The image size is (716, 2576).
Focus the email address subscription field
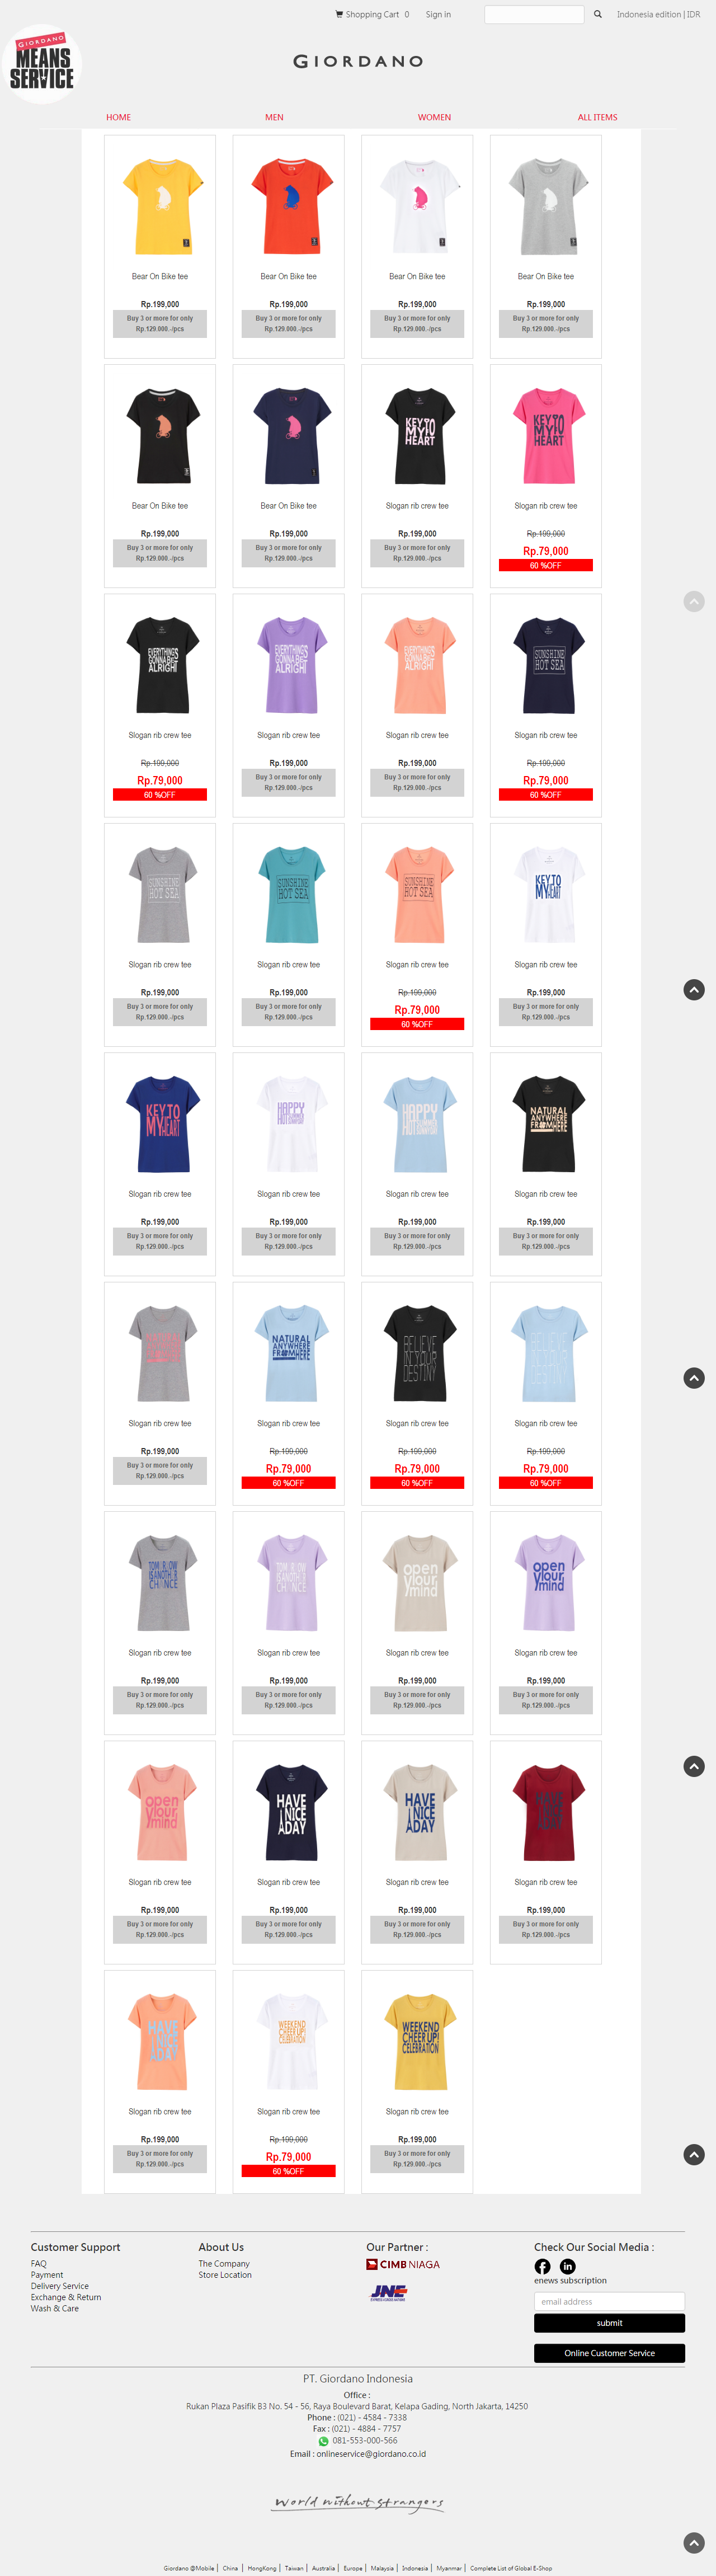point(609,2301)
